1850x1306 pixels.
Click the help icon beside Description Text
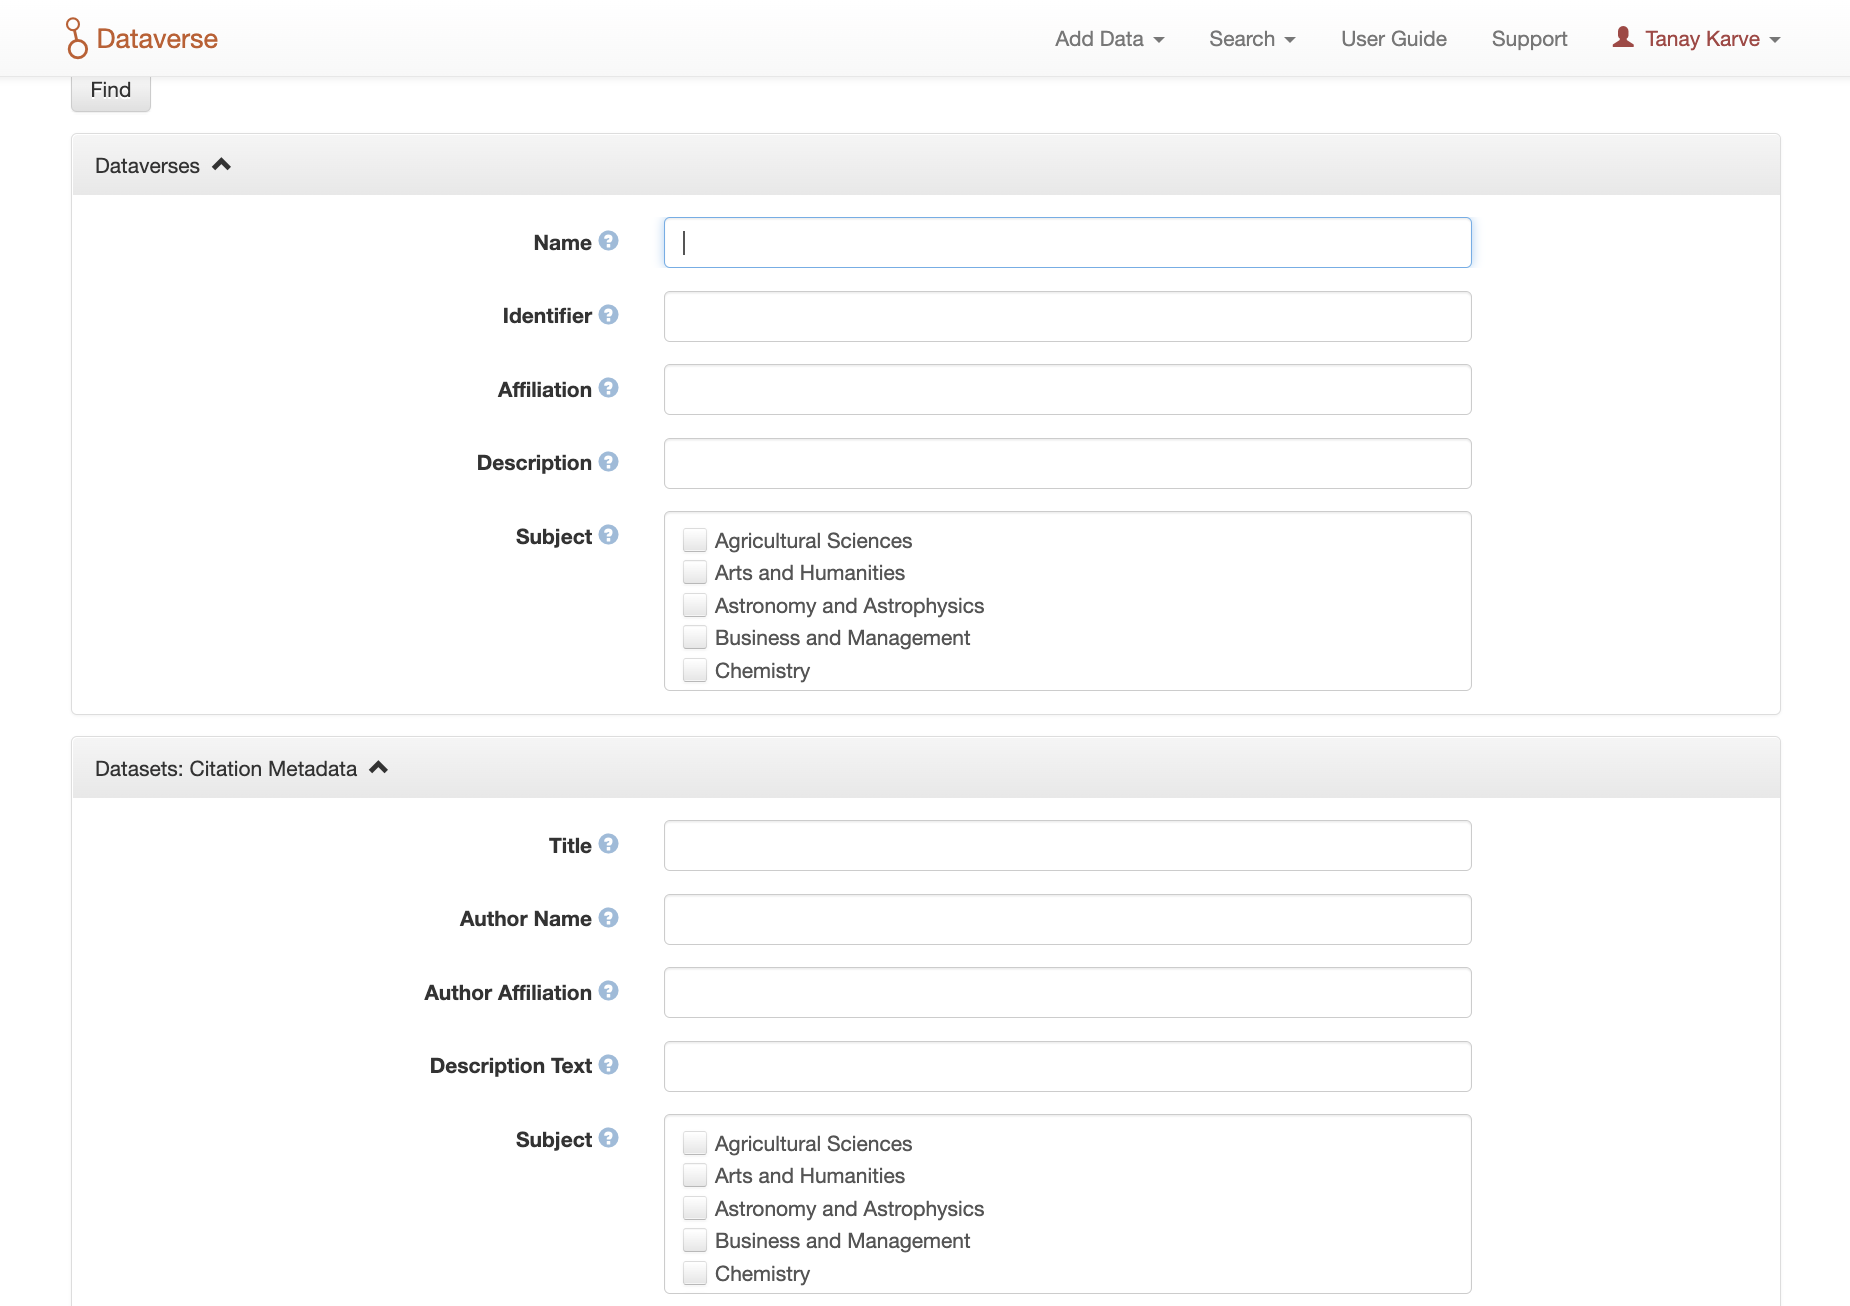(608, 1065)
